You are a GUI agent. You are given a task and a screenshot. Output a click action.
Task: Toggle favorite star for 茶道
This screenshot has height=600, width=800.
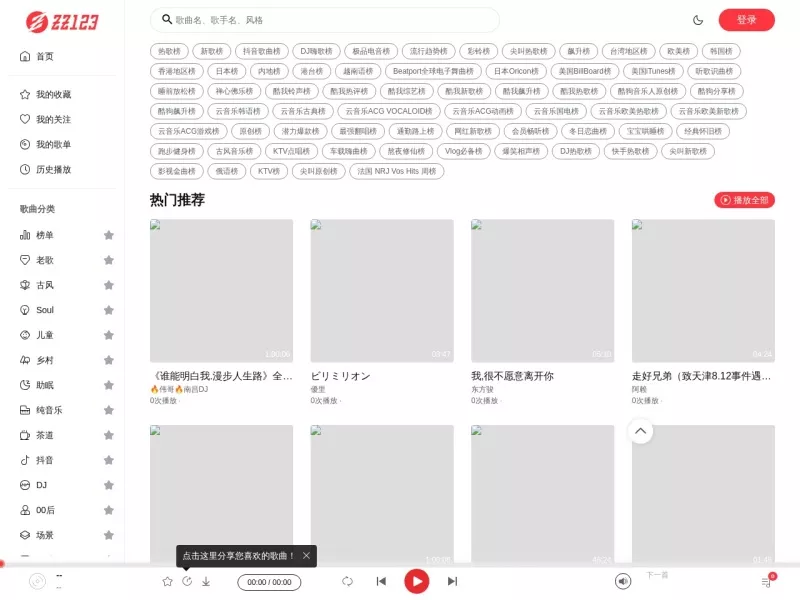(x=109, y=435)
